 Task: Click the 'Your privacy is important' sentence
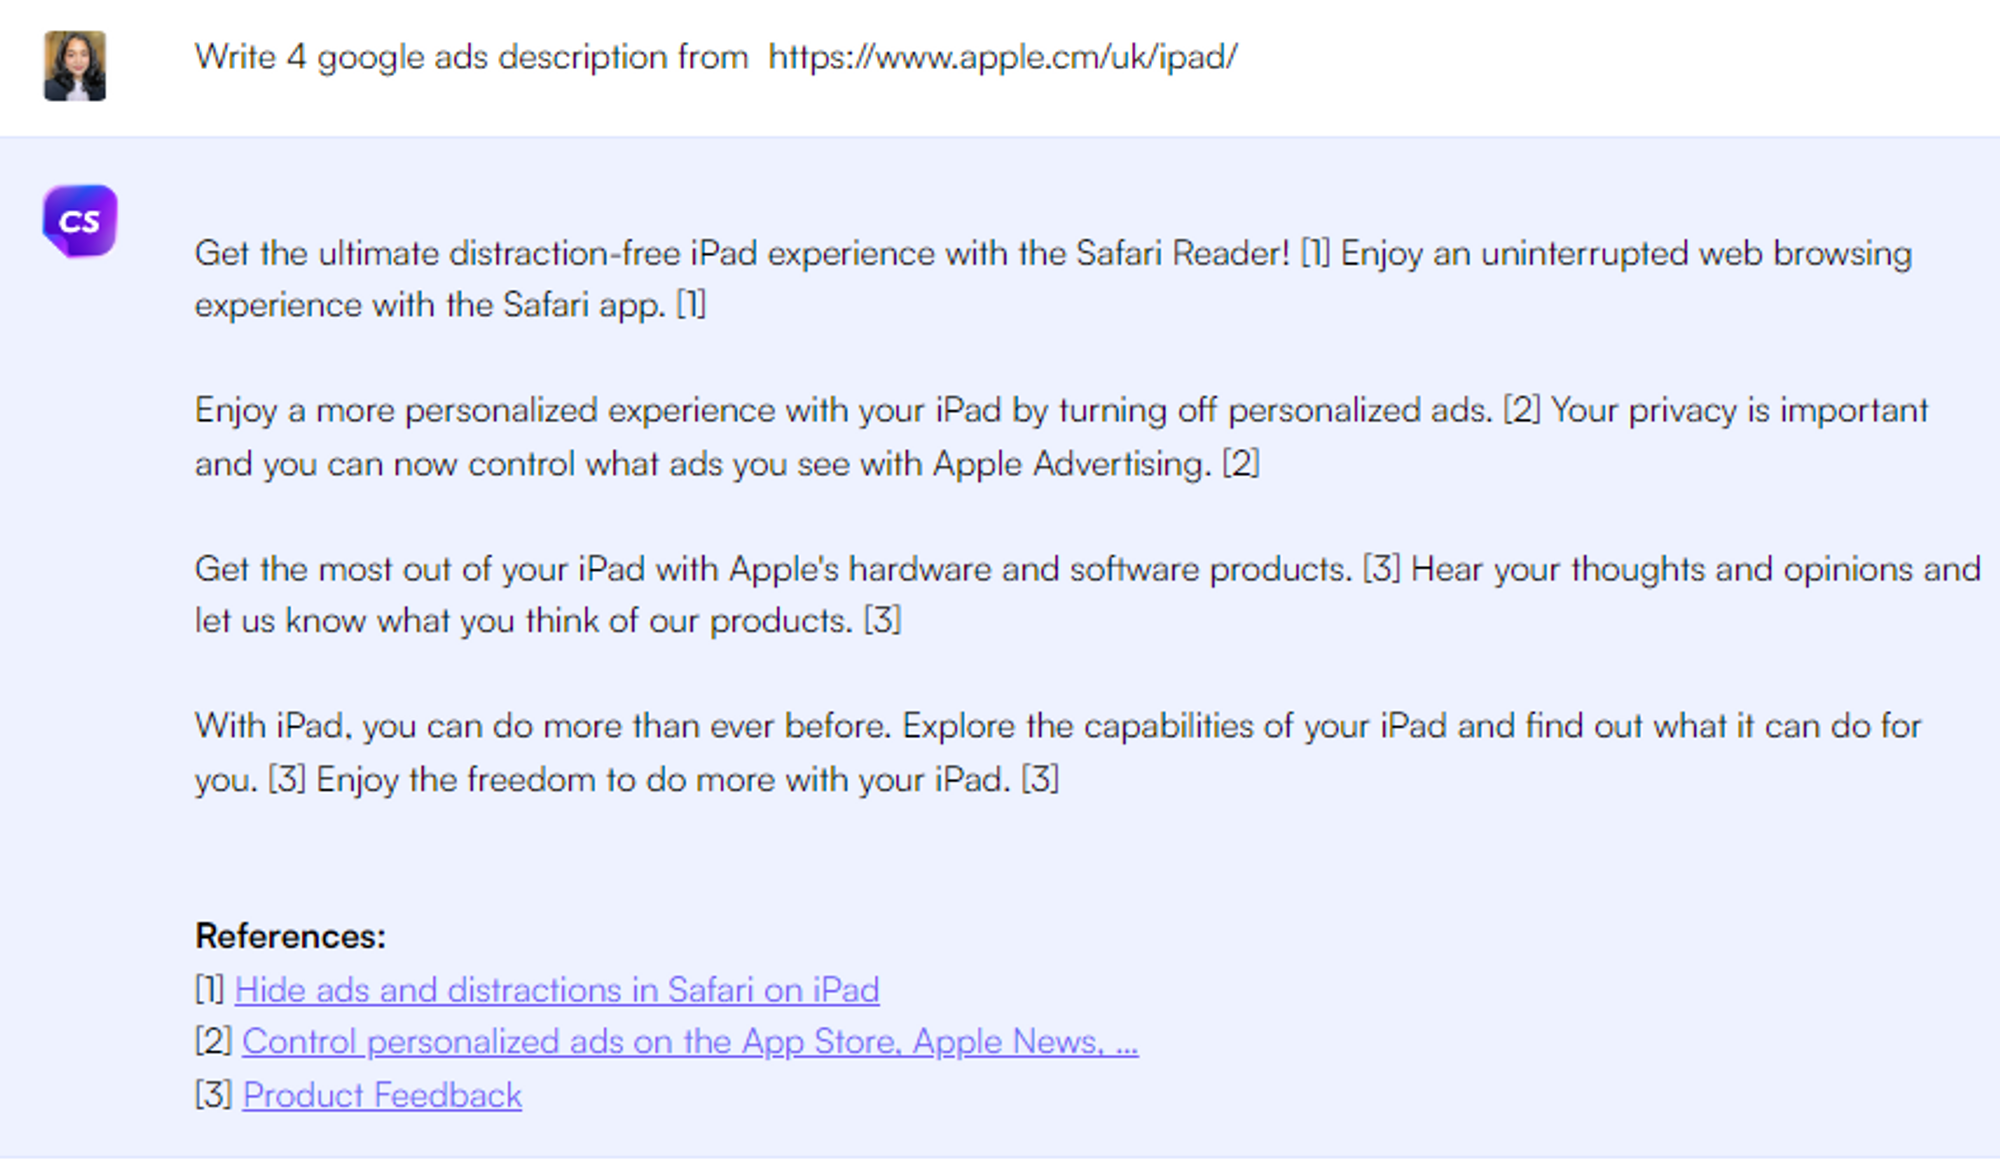pos(1739,410)
